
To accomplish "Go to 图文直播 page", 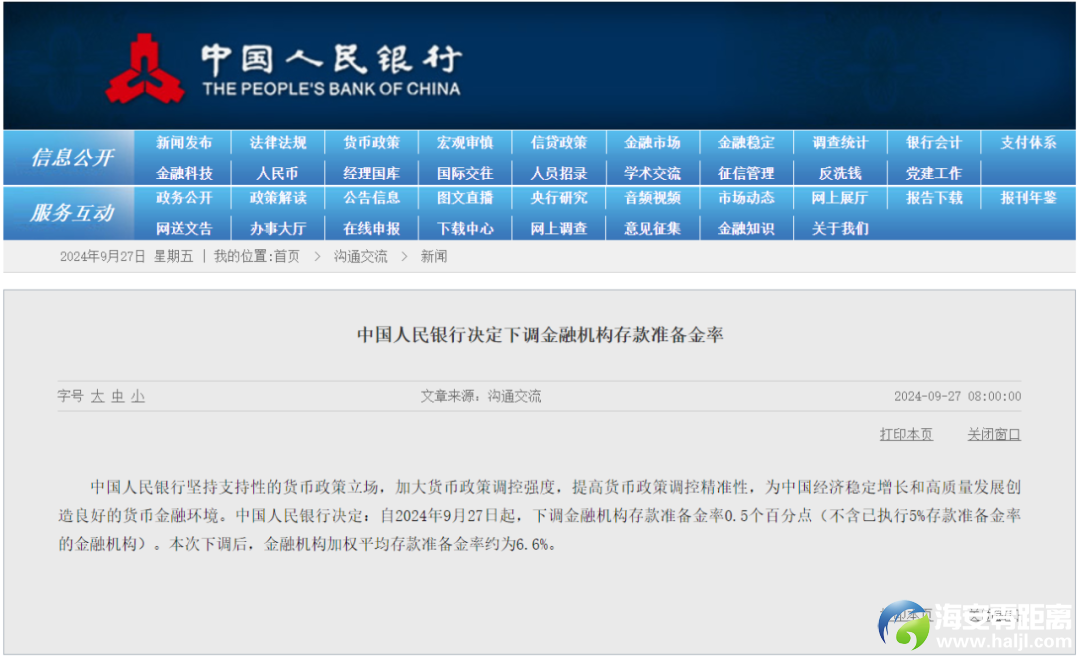I will pyautogui.click(x=465, y=198).
